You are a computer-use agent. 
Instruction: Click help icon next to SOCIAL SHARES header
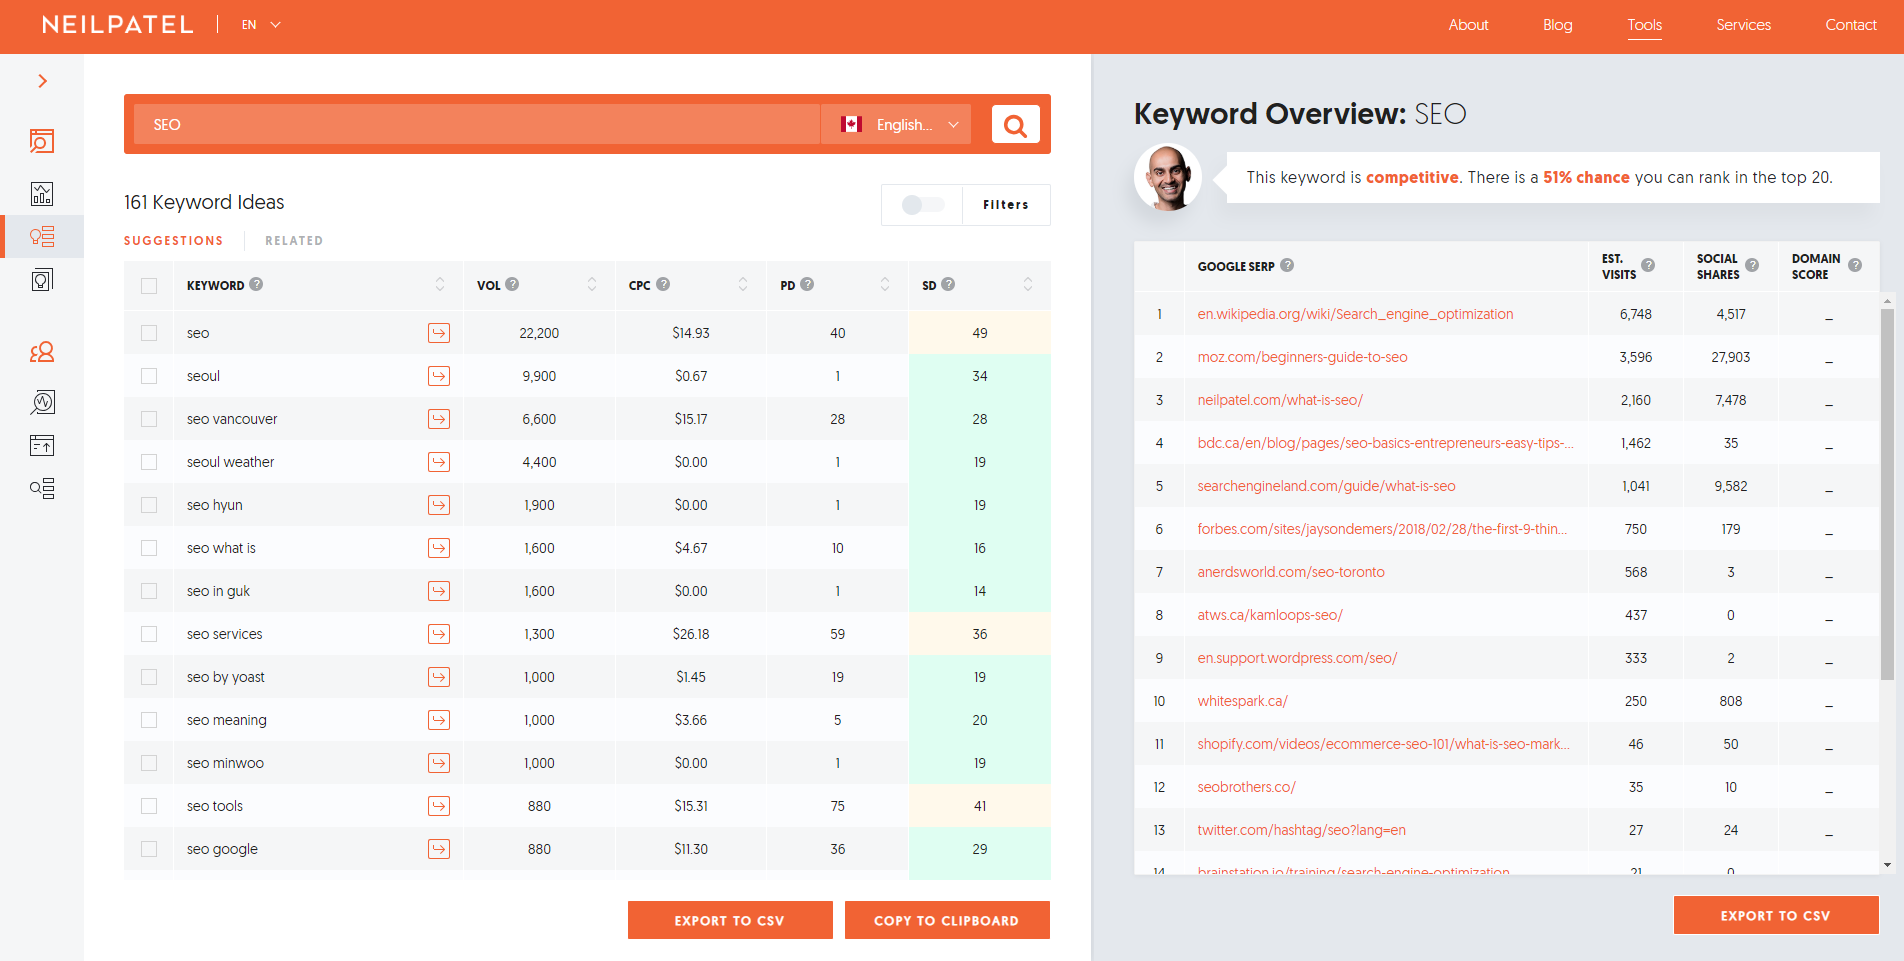[1752, 265]
